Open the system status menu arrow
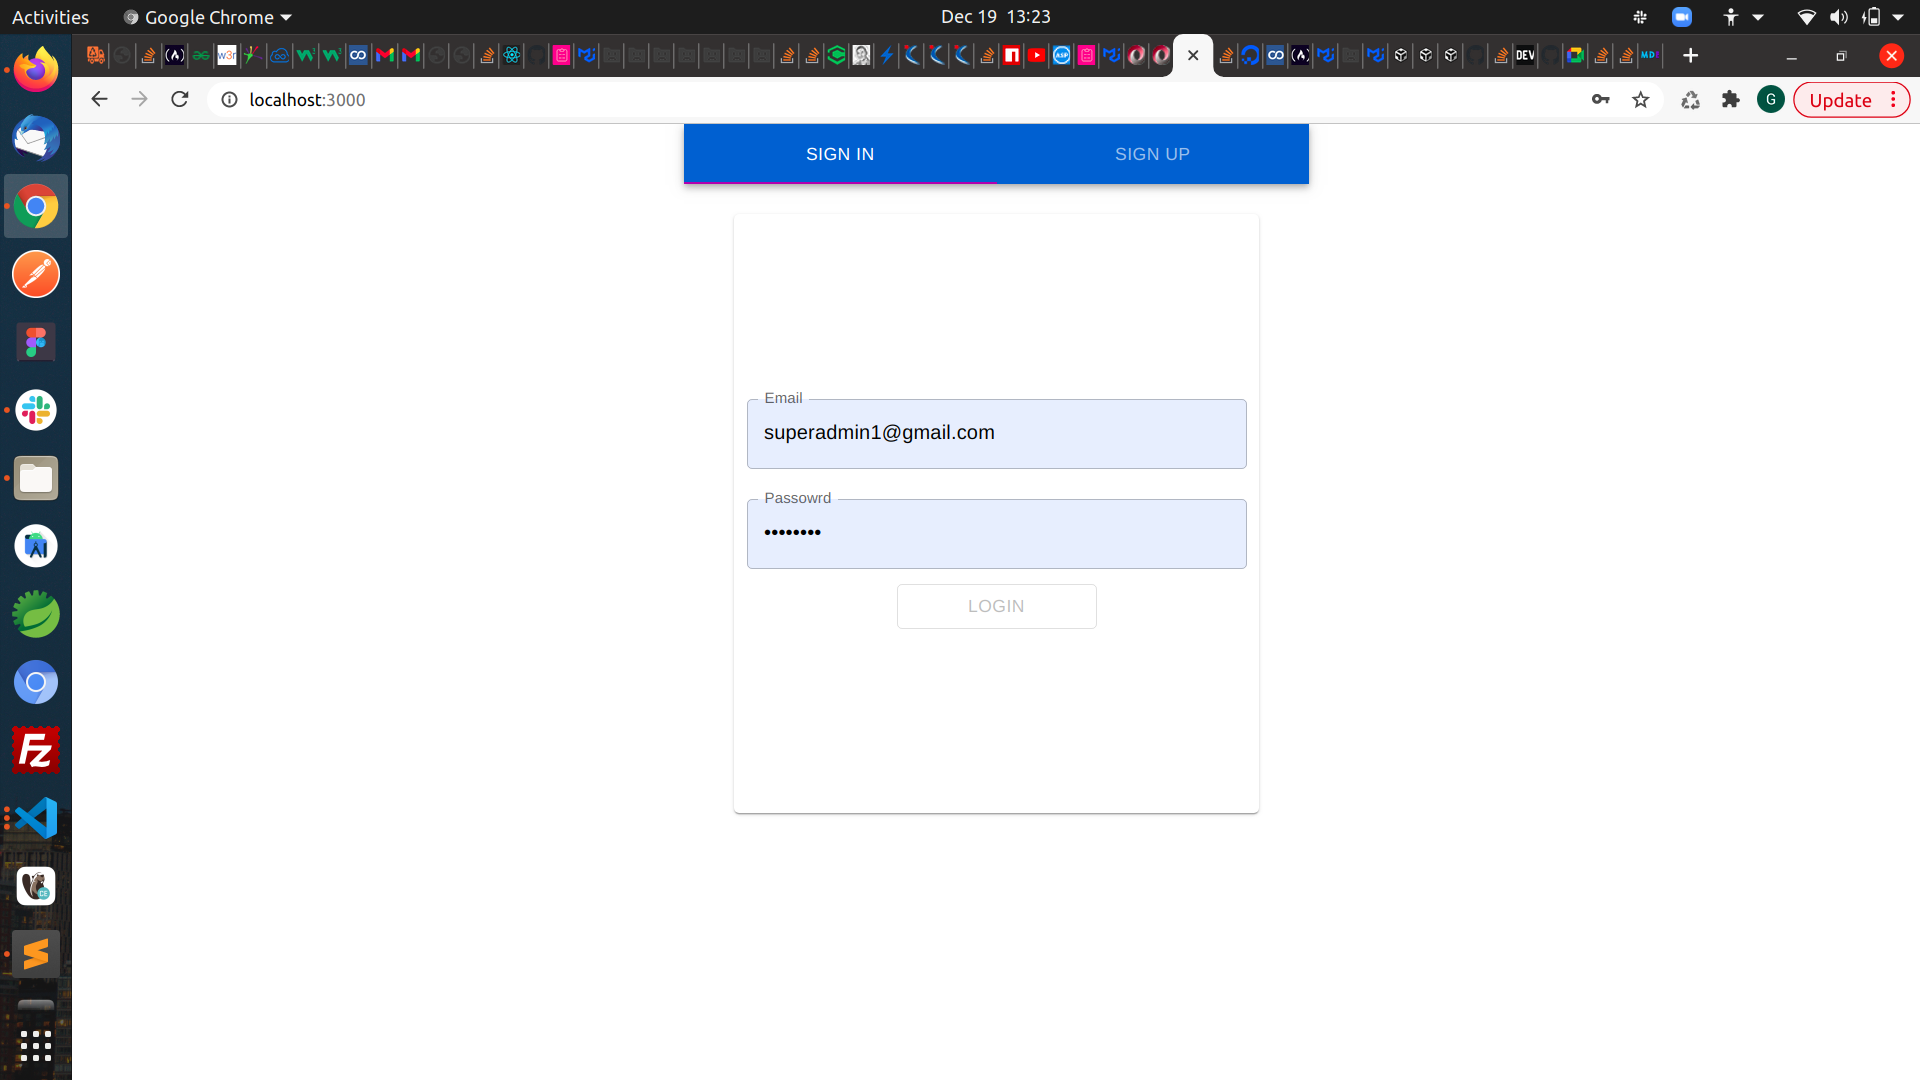 [x=1898, y=17]
